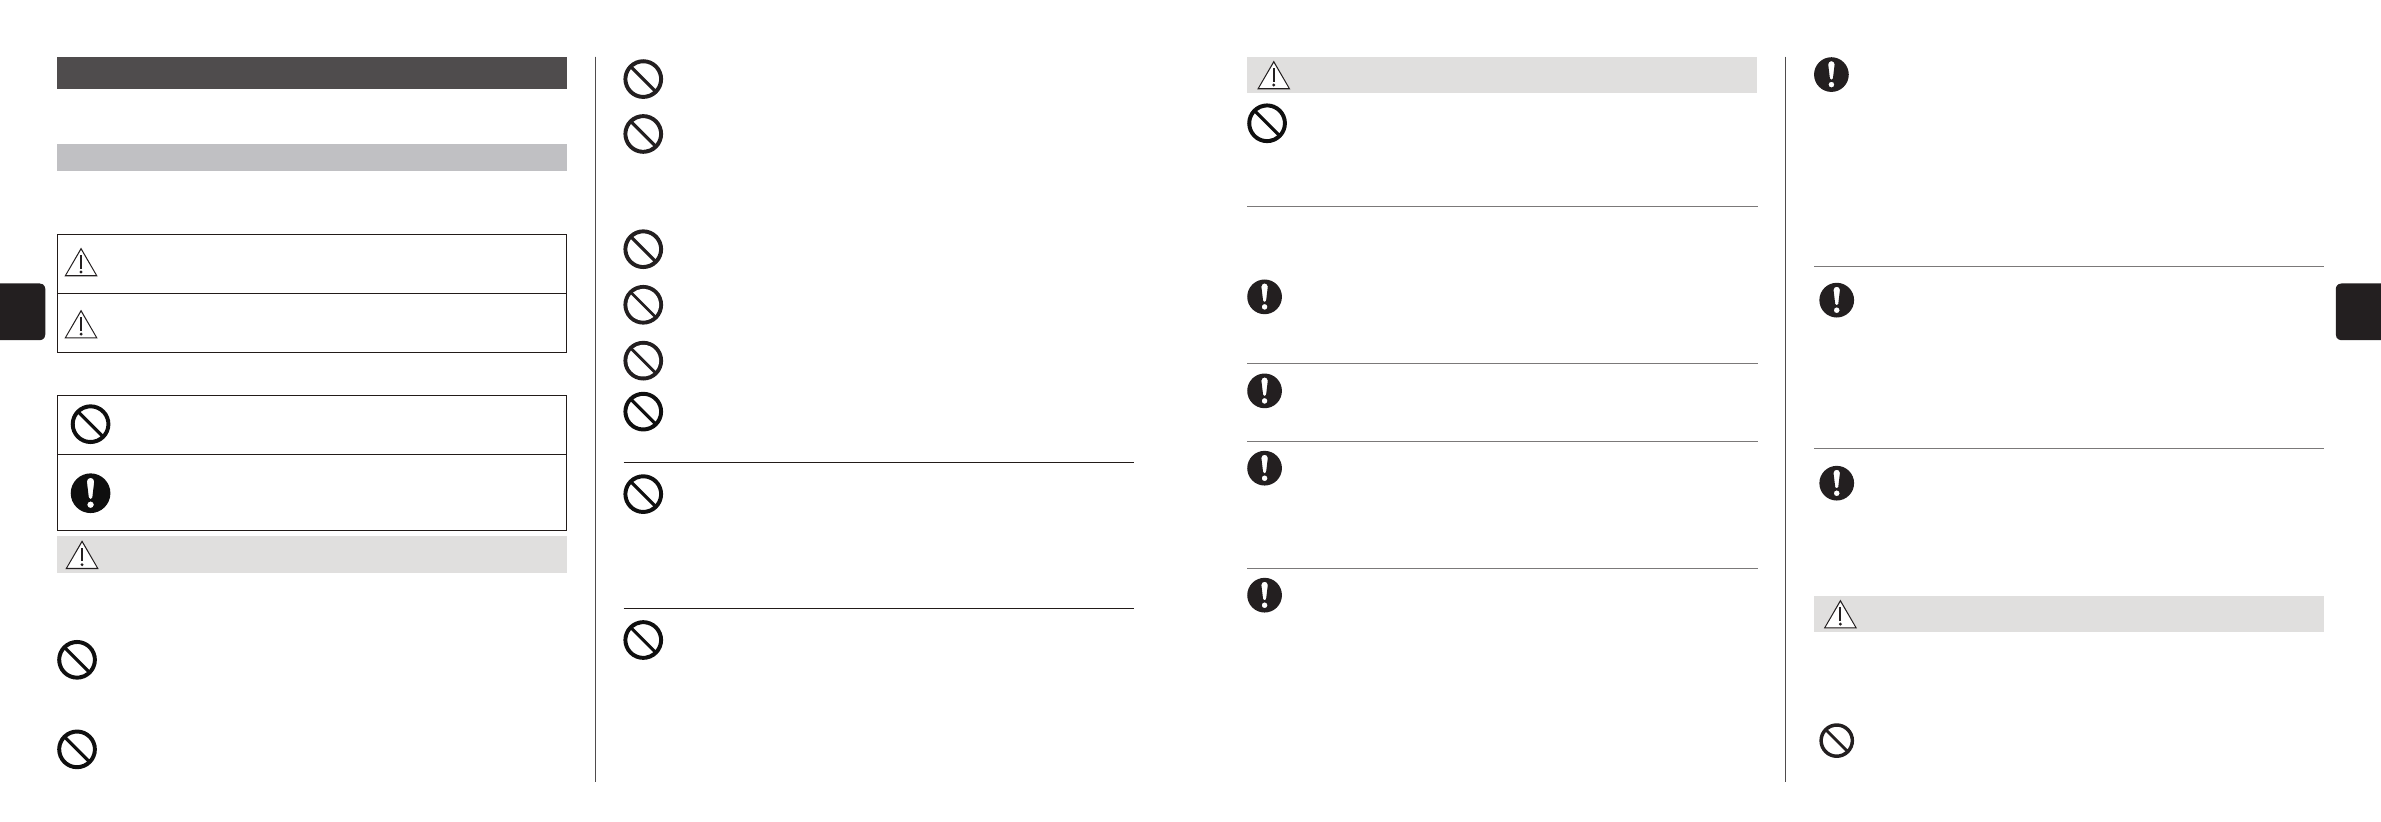Click the warning triangle in the first column's gray bar
2381x822 pixels.
(81, 555)
